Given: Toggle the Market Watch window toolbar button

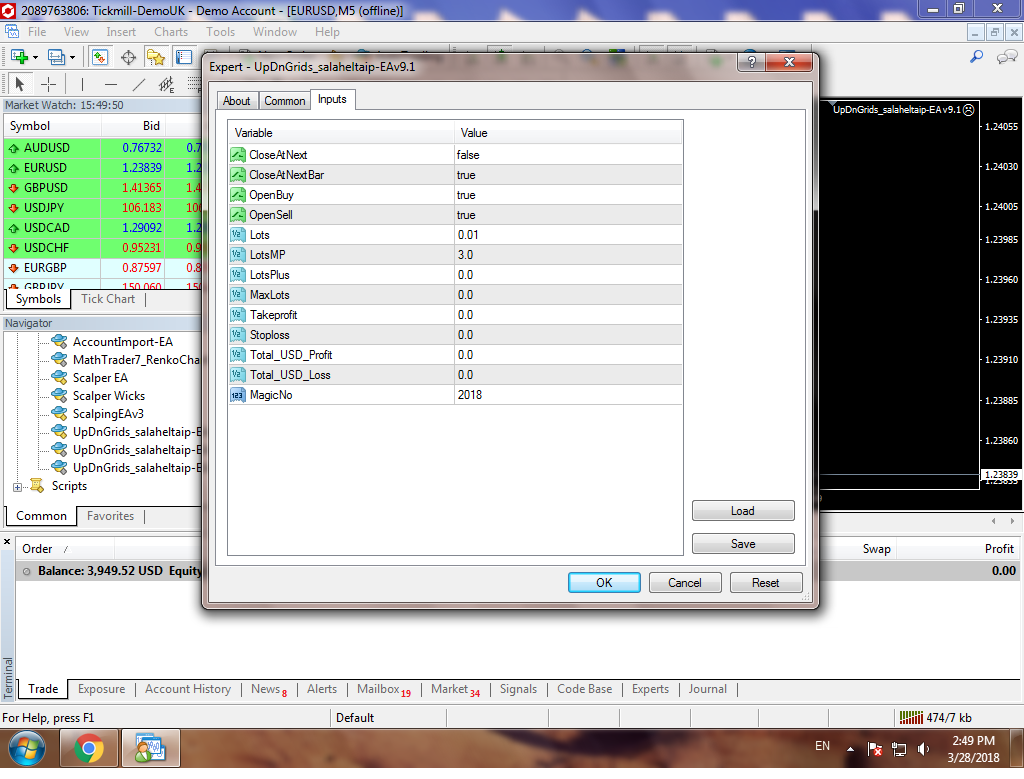Looking at the screenshot, I should click(x=99, y=57).
